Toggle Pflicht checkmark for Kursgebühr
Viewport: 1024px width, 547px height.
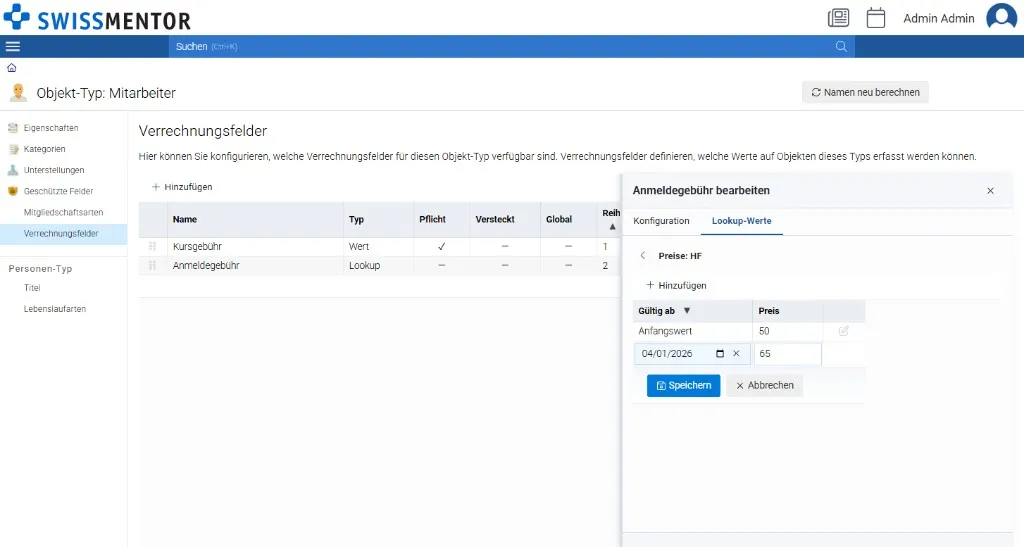coord(441,246)
